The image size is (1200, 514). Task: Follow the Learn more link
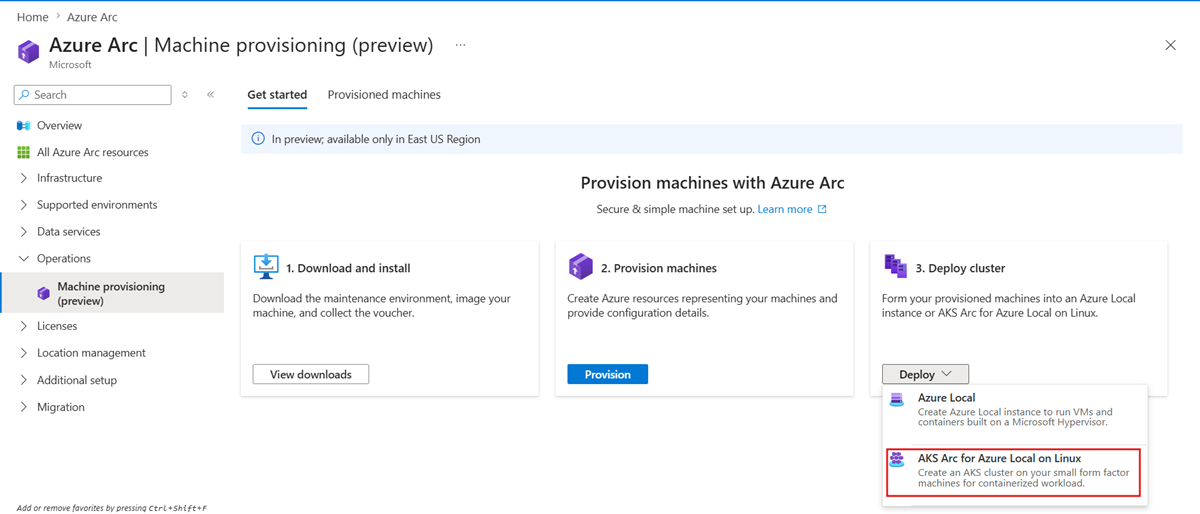pyautogui.click(x=785, y=210)
